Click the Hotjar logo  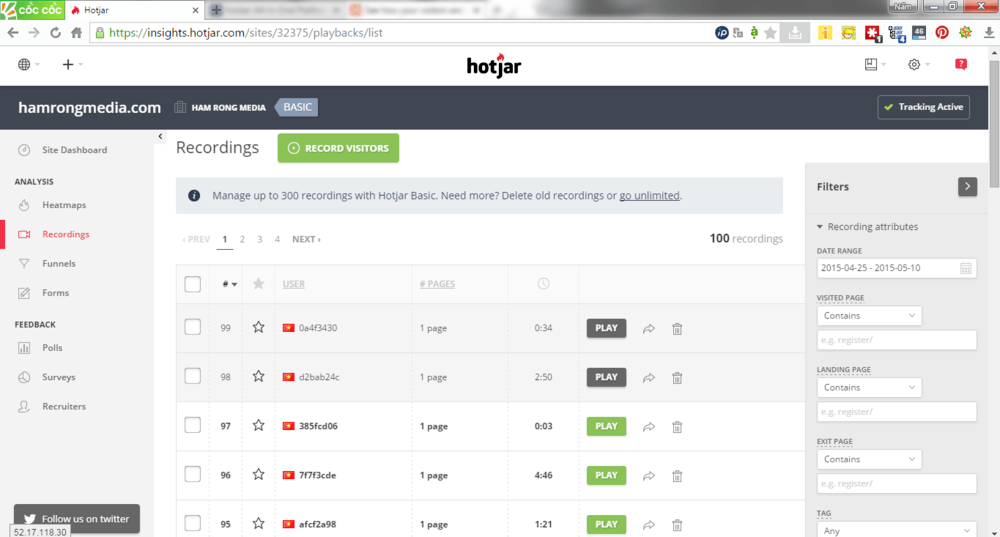[x=494, y=66]
